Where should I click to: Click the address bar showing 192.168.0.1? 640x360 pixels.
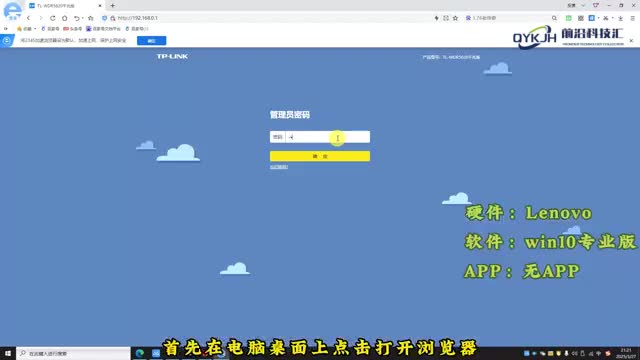tap(269, 18)
